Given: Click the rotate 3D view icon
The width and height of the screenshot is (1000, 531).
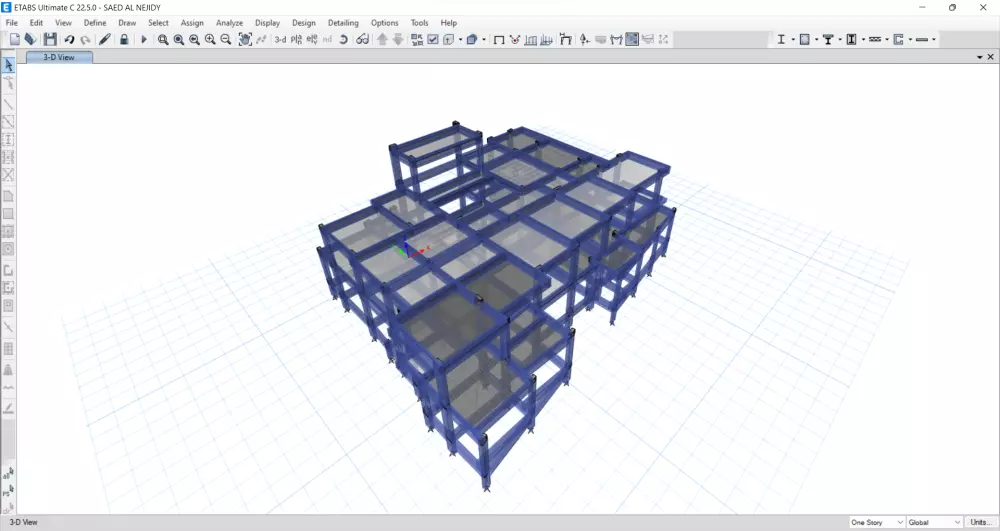Looking at the screenshot, I should [x=343, y=40].
